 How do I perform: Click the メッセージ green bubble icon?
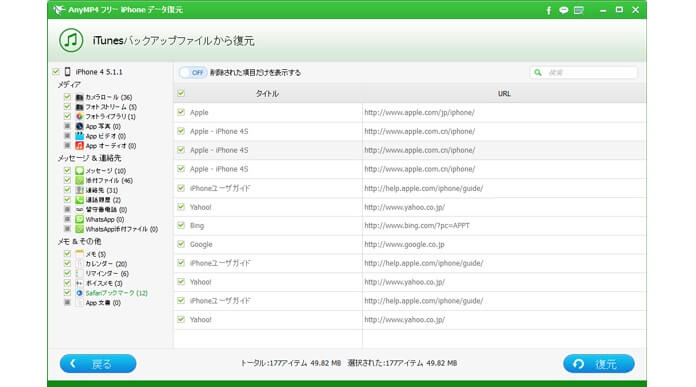coord(79,170)
